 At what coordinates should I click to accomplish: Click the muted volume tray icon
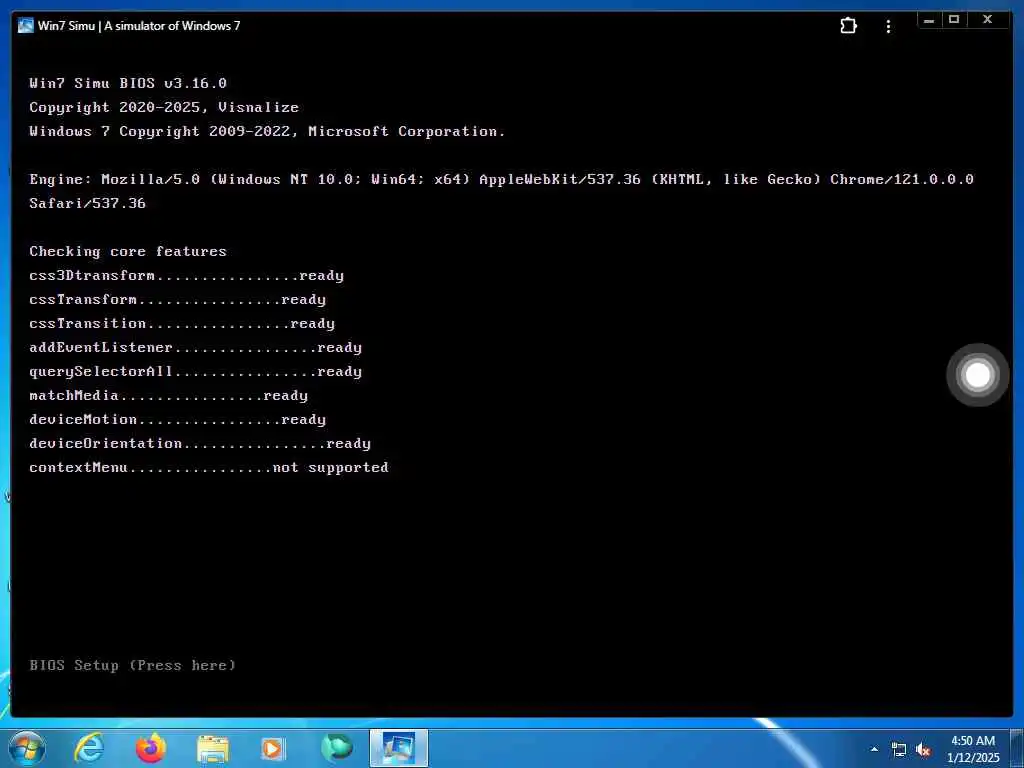point(923,750)
